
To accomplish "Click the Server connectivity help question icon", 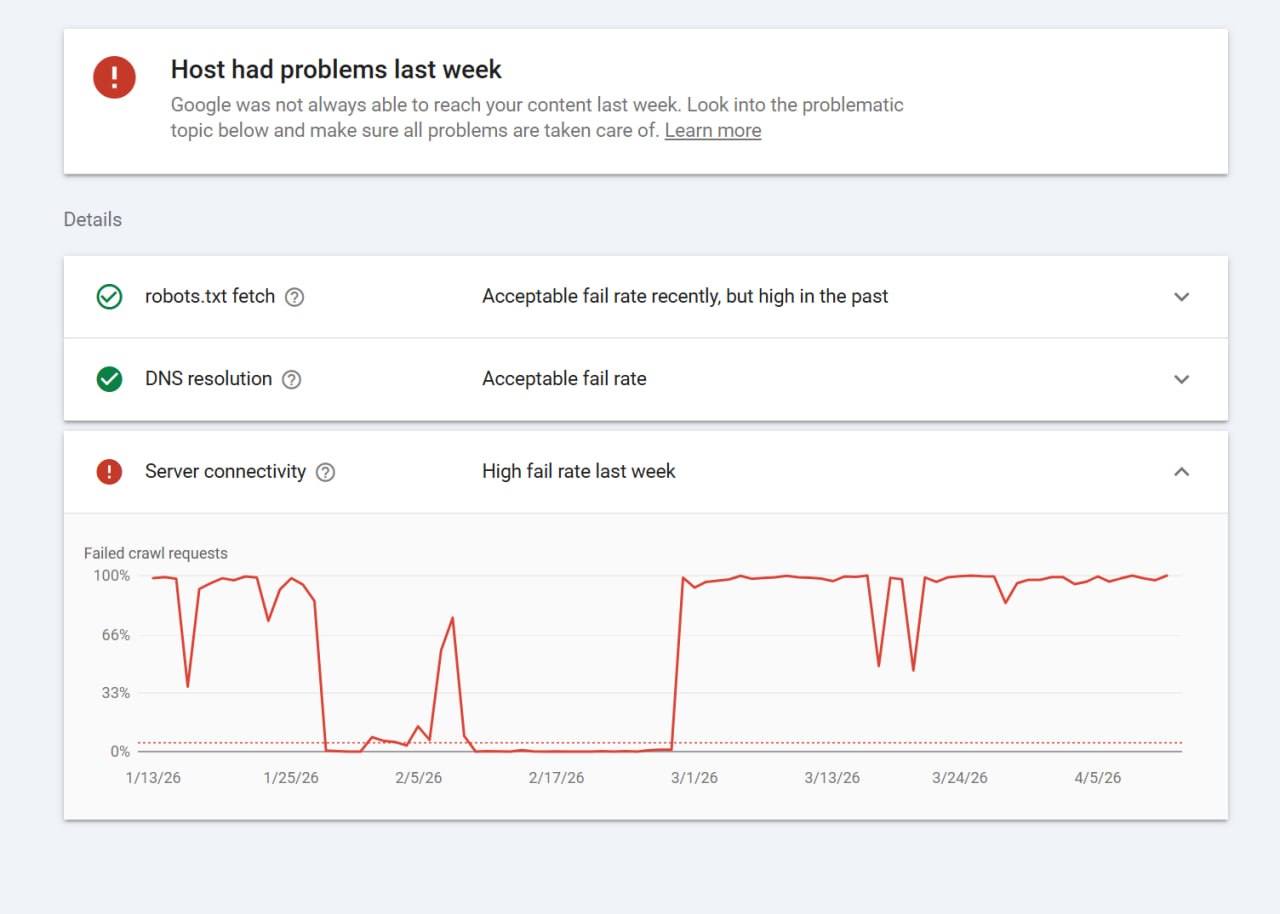I will [x=325, y=472].
